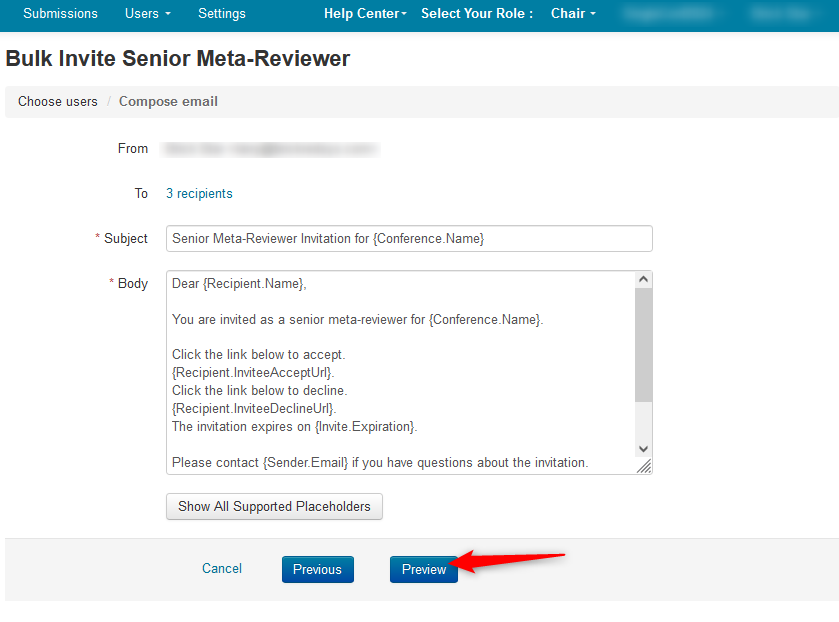The height and width of the screenshot is (622, 839).
Task: Click the 'Dear {Recipient.Name},' line in the body
Action: click(x=239, y=284)
